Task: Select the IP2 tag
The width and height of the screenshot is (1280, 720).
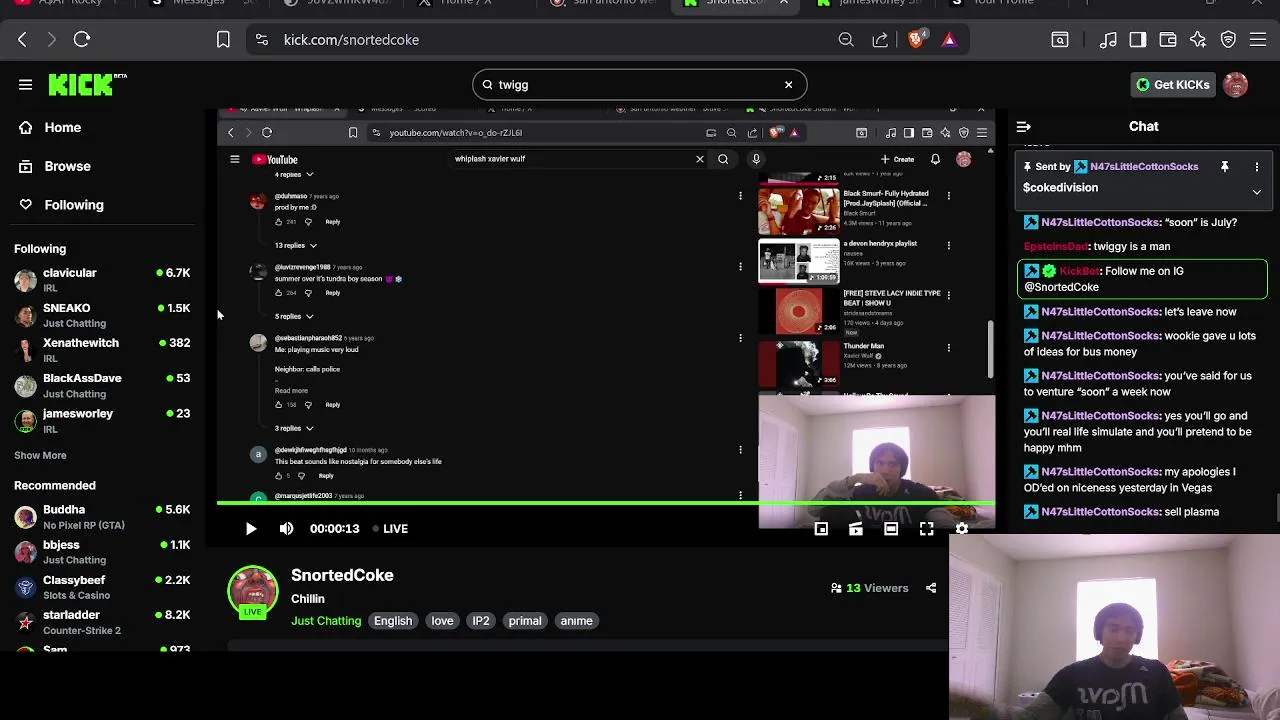Action: click(481, 621)
